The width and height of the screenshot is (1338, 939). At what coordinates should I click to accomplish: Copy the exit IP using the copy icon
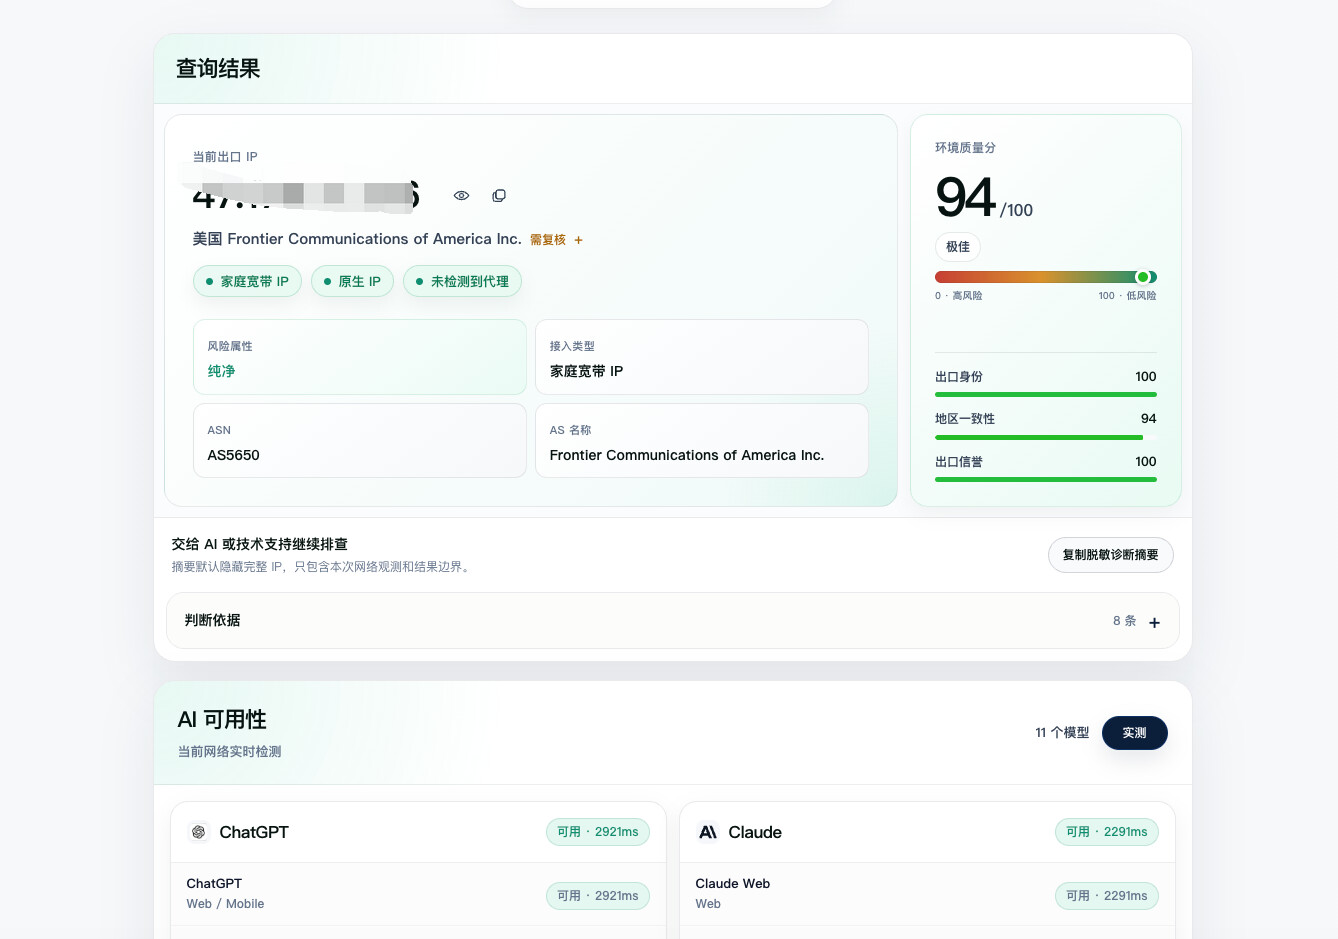click(499, 196)
